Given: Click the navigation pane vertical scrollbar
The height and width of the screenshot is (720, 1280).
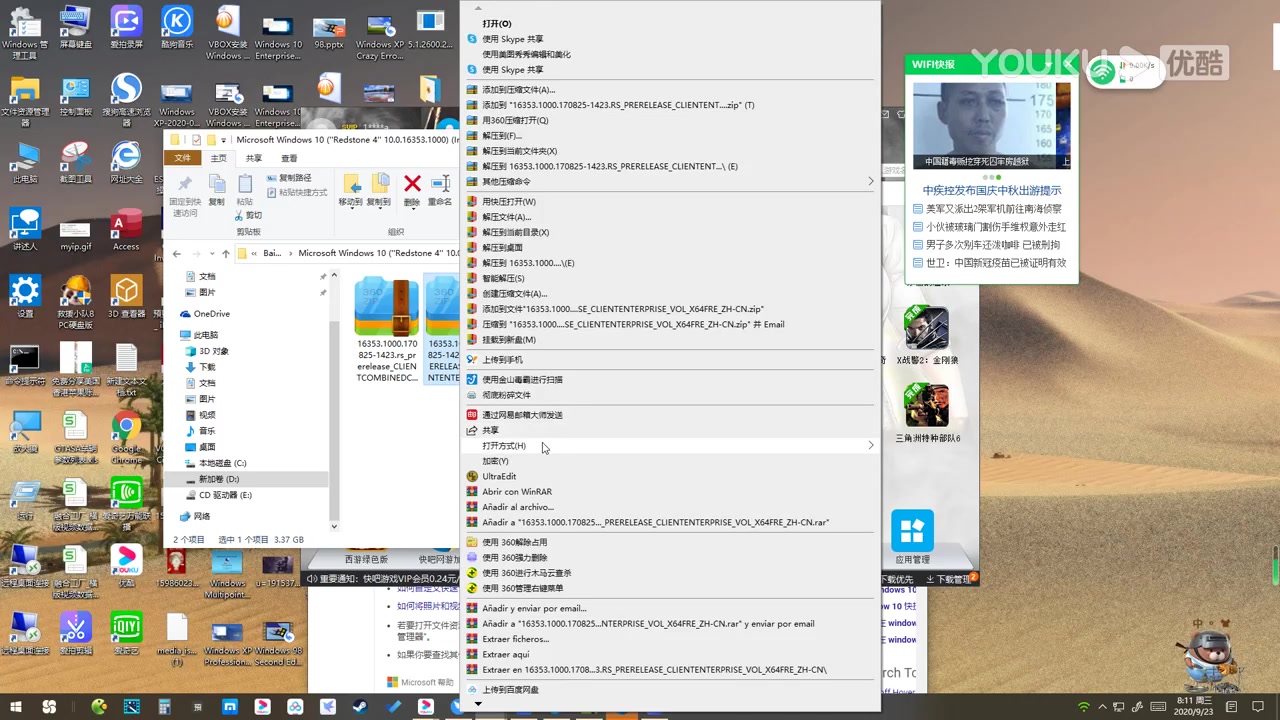Looking at the screenshot, I should (x=334, y=400).
